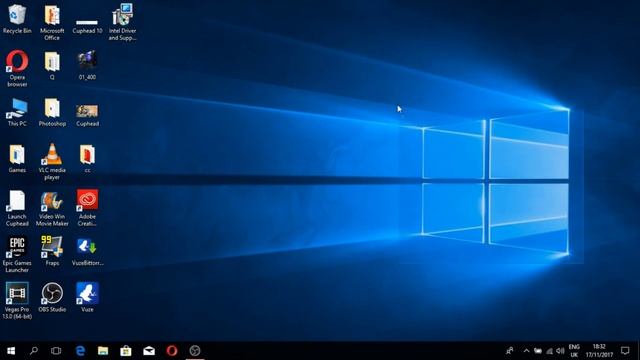Screen dimensions: 640x360
Task: Select the cc folder icon
Action: click(x=87, y=159)
